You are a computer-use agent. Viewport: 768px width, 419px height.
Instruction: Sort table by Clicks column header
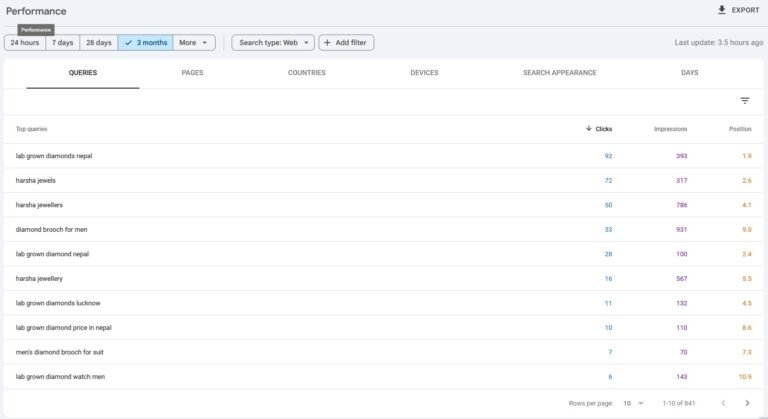pos(603,129)
